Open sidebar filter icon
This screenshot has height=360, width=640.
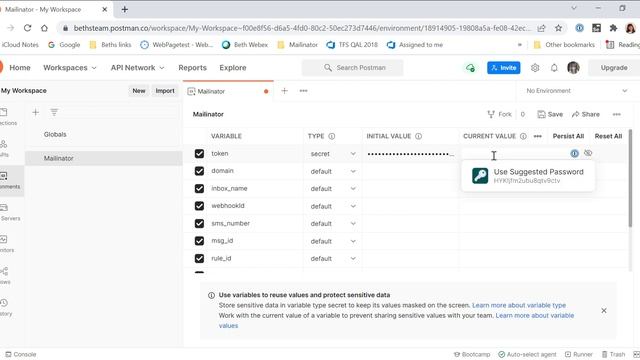(54, 112)
